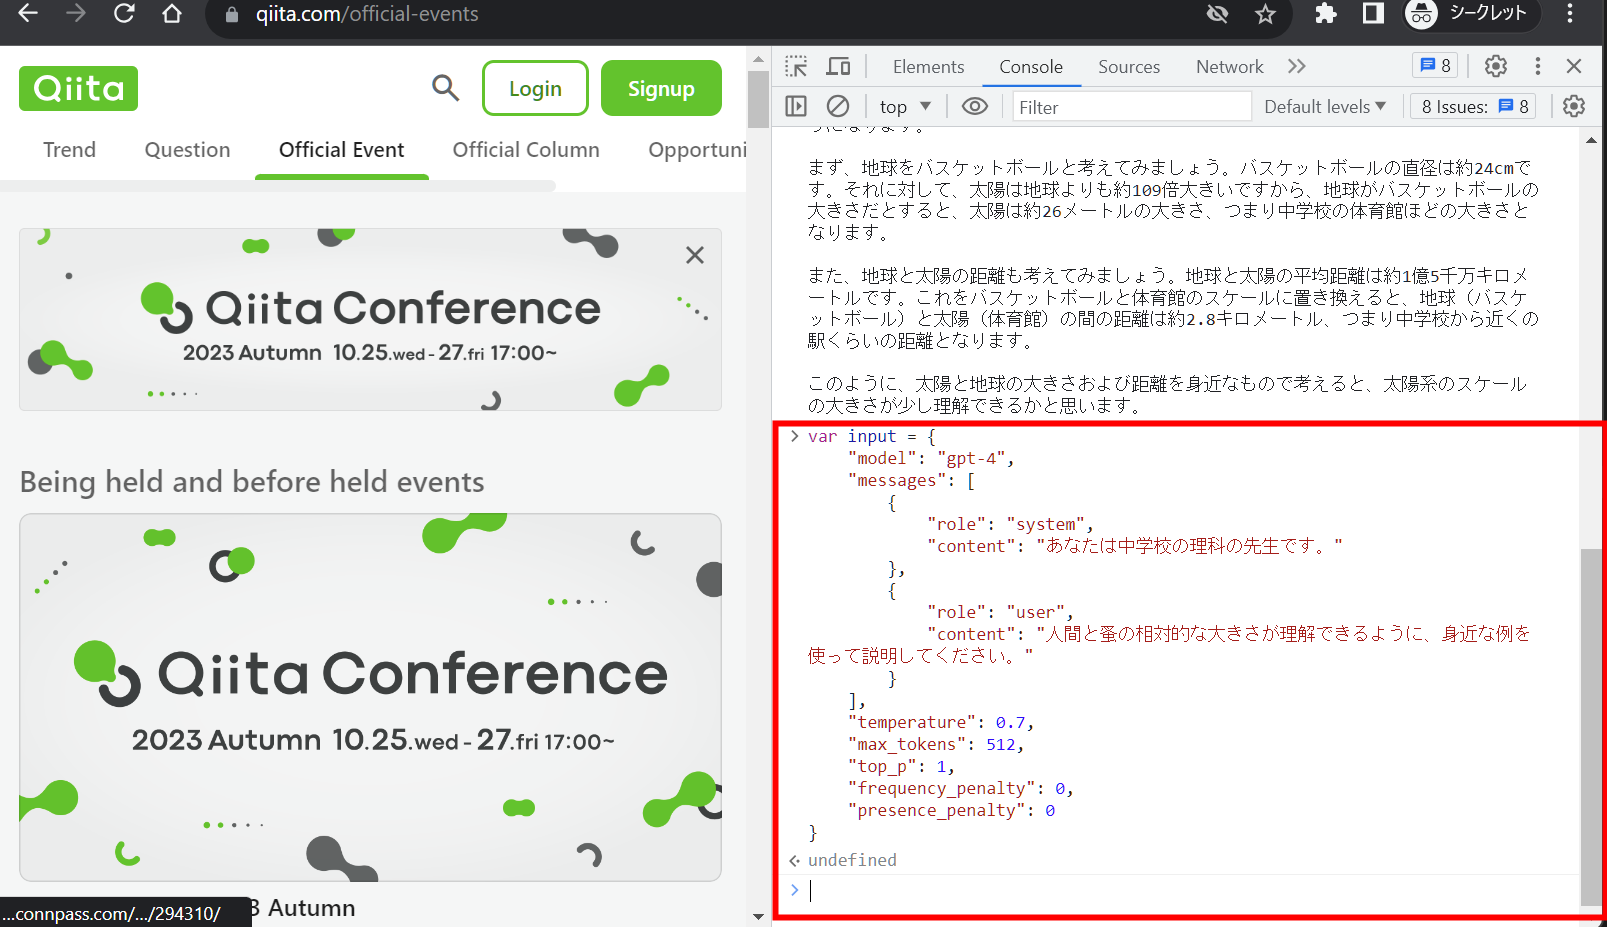Open the Extensions puzzle icon
The height and width of the screenshot is (927, 1607).
tap(1326, 14)
